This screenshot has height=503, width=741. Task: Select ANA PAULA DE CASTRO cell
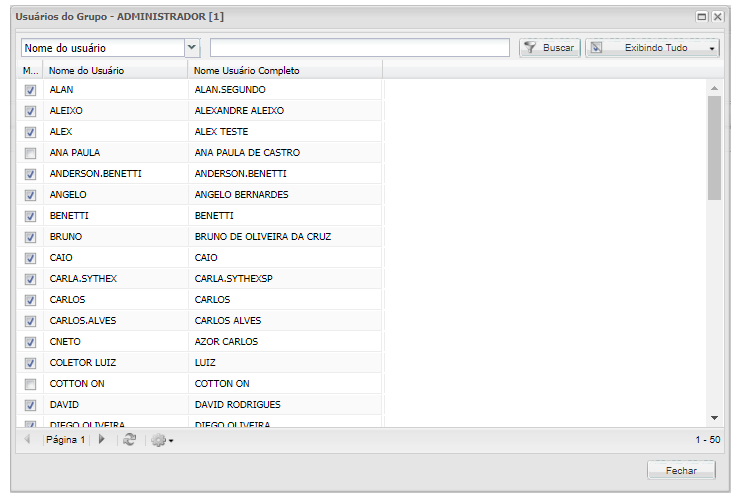285,152
